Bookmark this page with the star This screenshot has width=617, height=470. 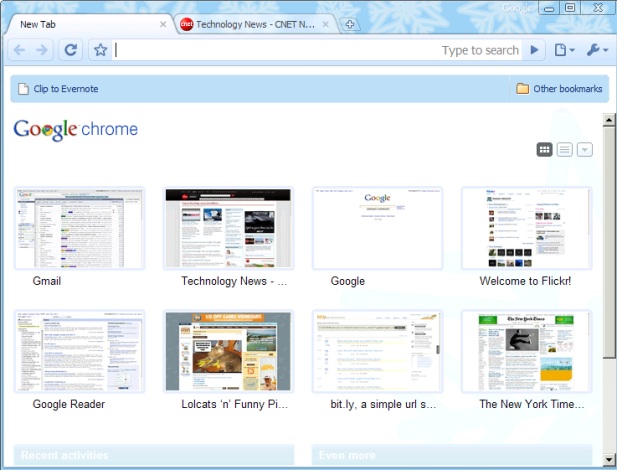(x=100, y=50)
